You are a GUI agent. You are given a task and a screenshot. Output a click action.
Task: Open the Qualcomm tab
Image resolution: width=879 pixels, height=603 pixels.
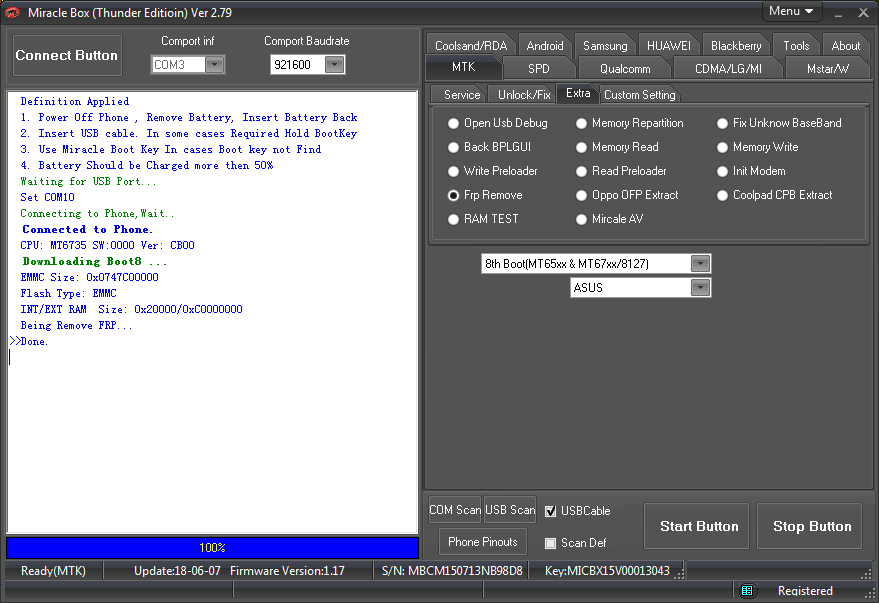pos(625,68)
